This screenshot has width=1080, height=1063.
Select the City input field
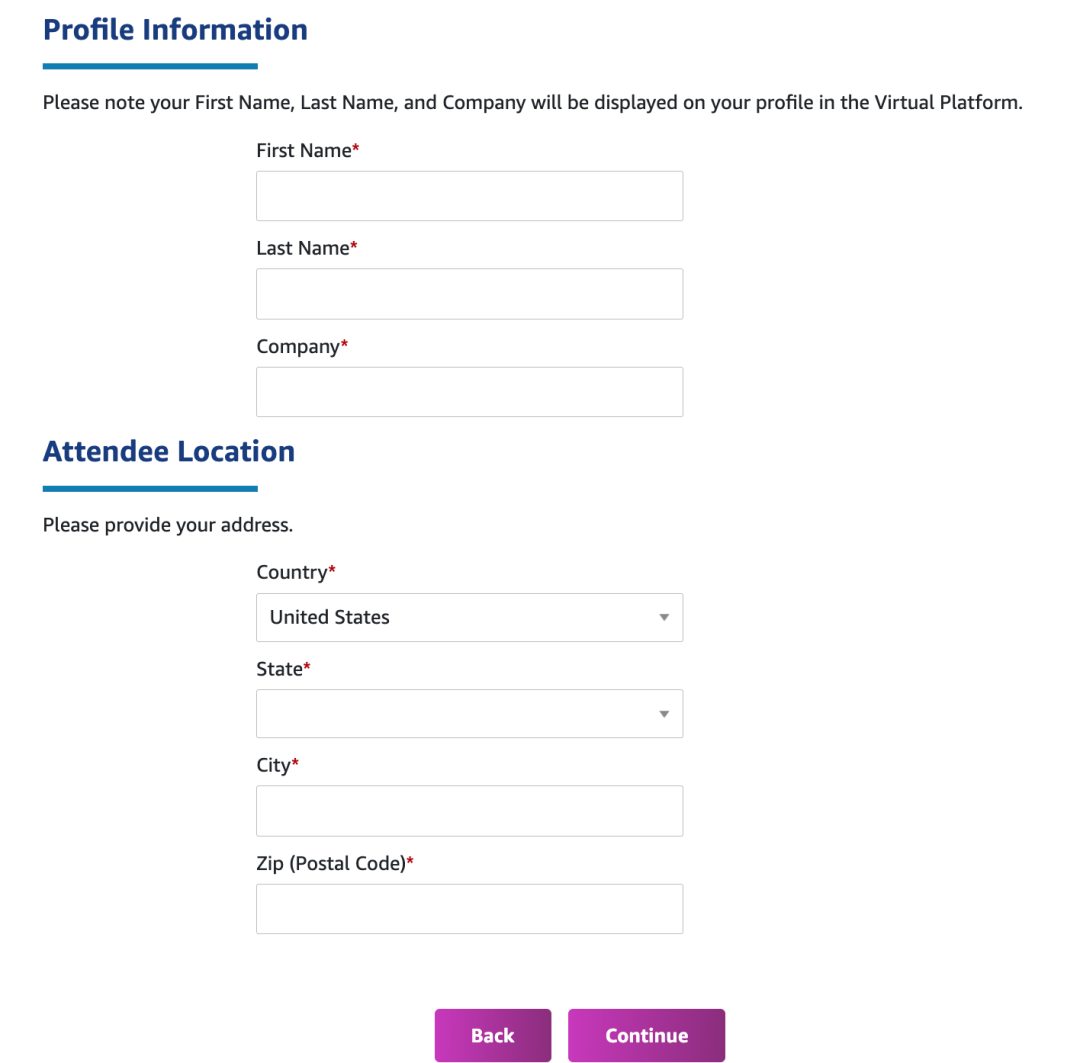pos(469,811)
